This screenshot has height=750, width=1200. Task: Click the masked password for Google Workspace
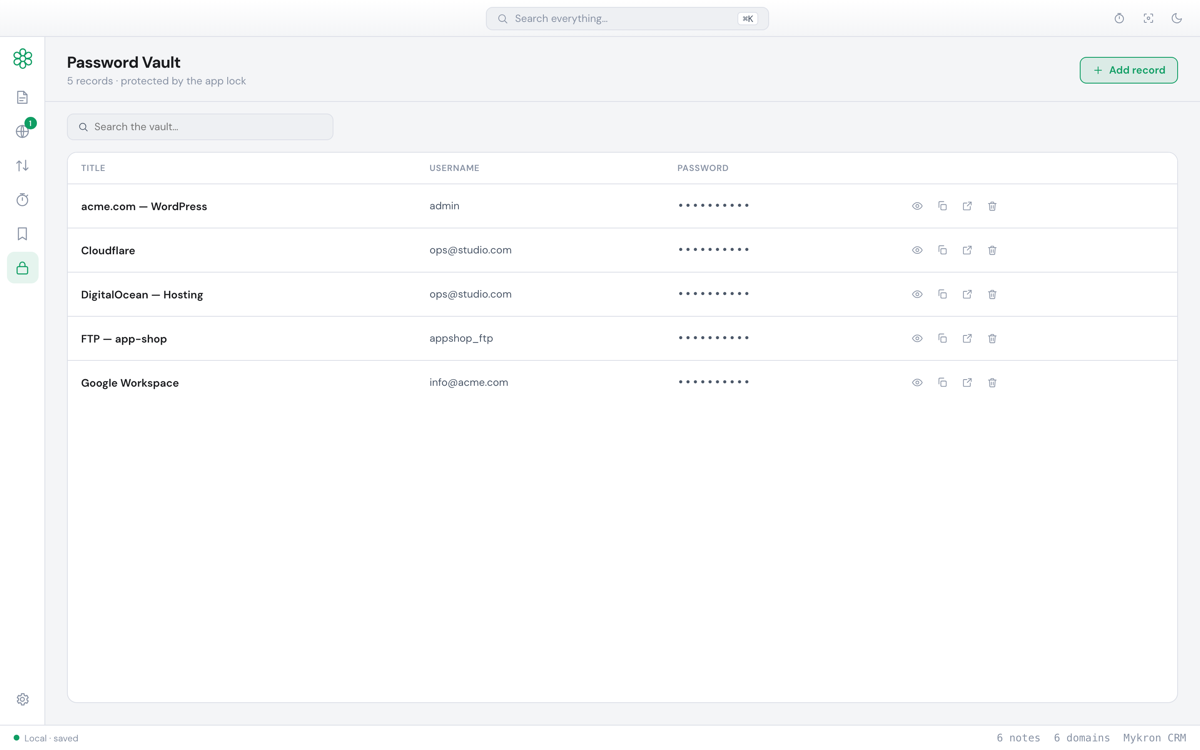click(714, 382)
